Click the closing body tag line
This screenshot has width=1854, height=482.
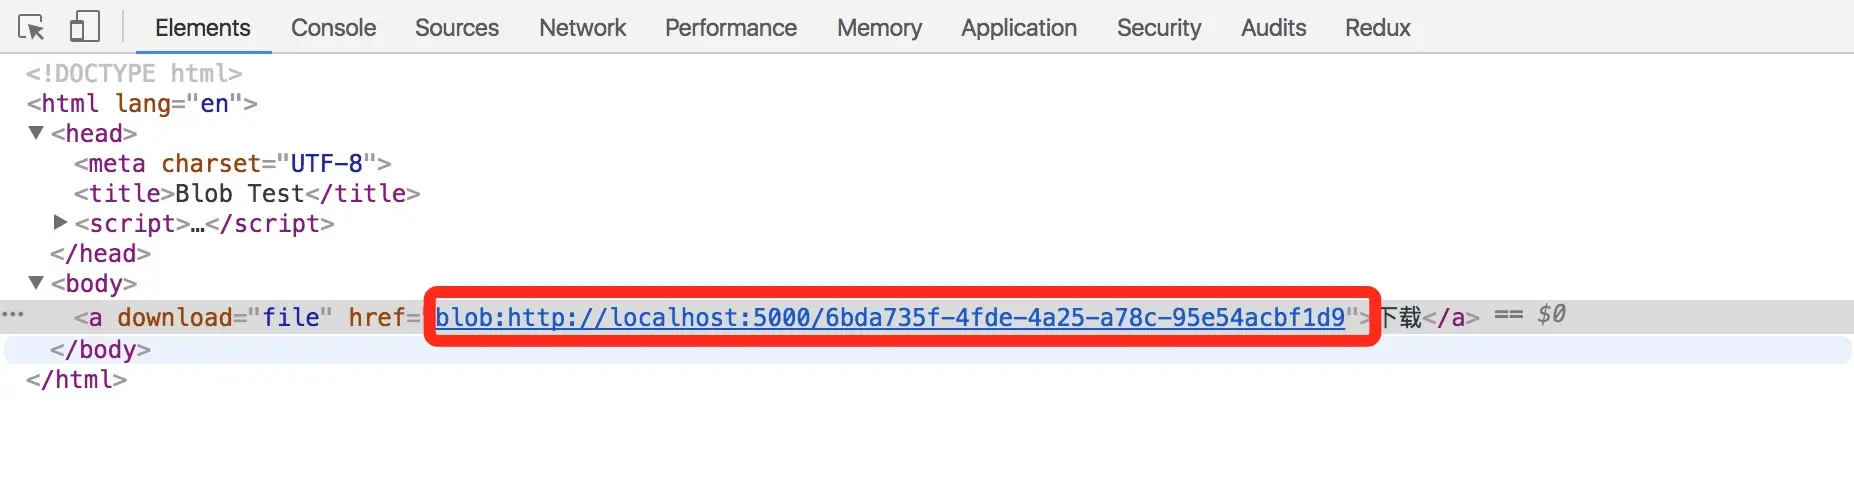pos(100,349)
